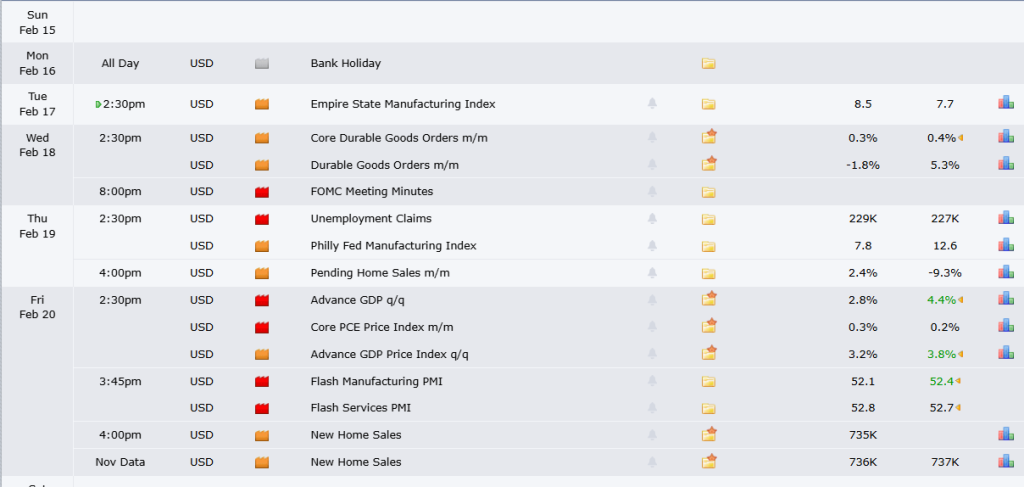Toggle bell alert for Advance GDP Price Index
Viewport: 1024px width, 487px height.
click(652, 353)
